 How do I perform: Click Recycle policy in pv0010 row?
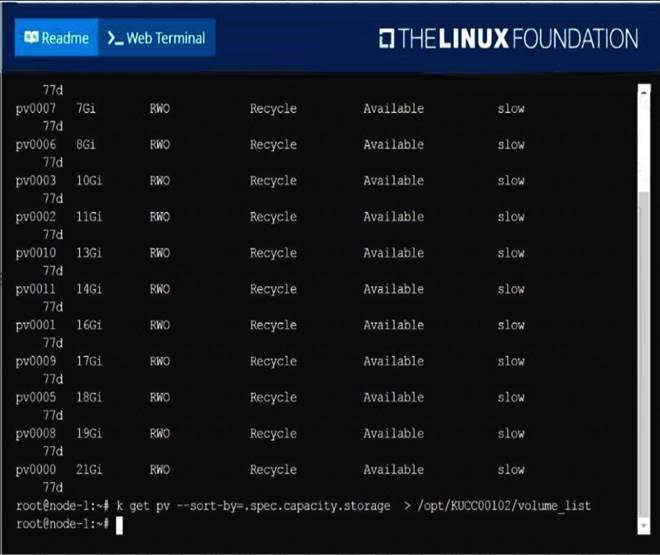tap(273, 253)
